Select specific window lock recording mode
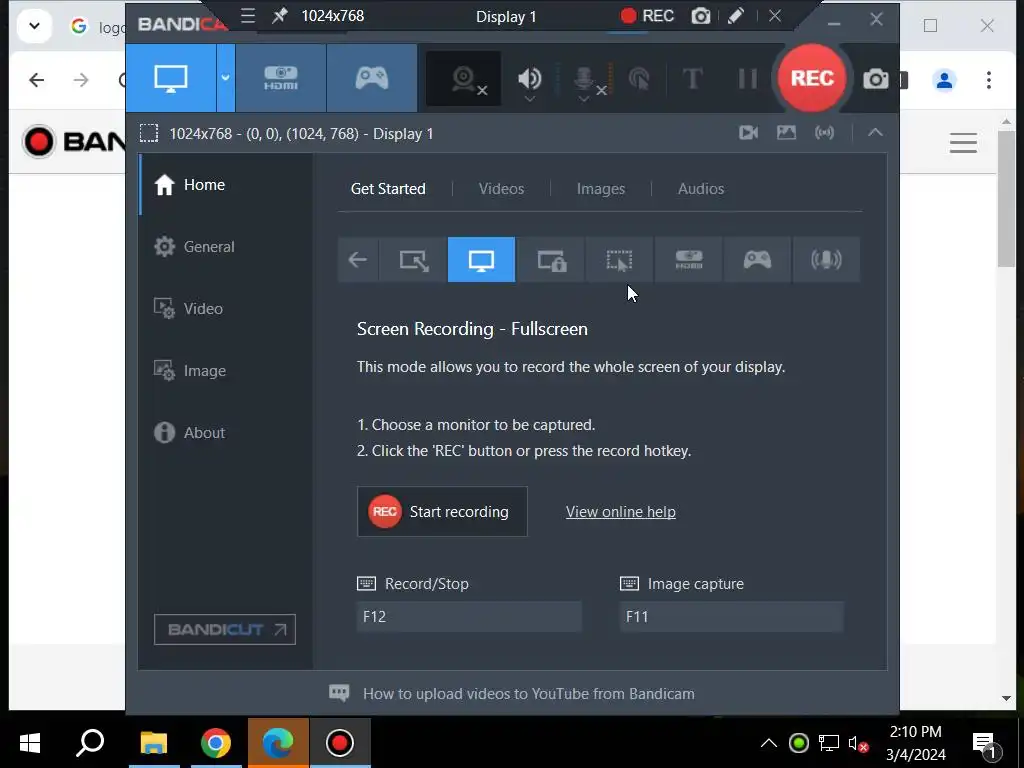Viewport: 1024px width, 768px height. coord(551,260)
